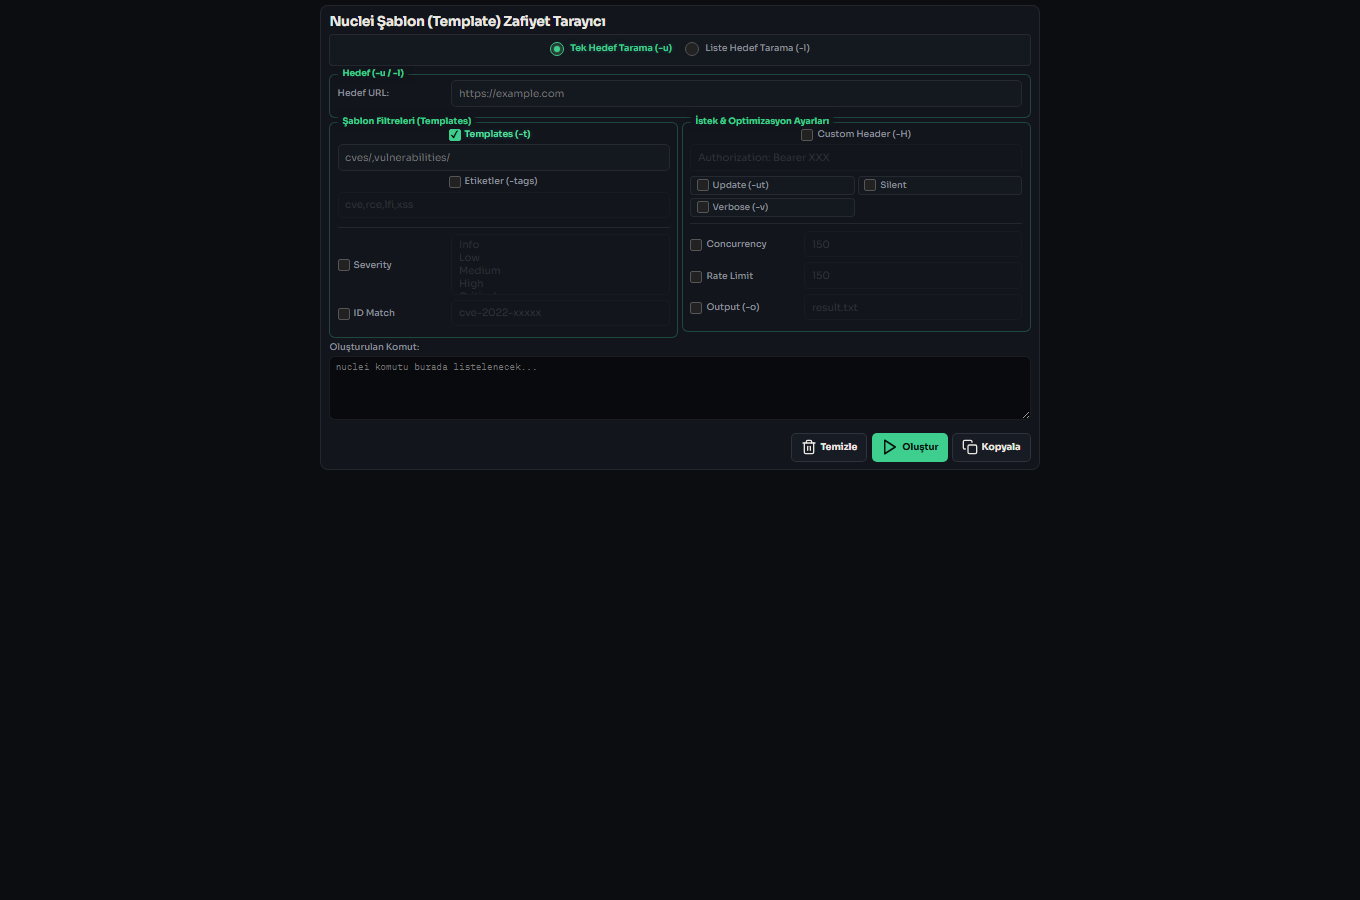Click the title Nuclei Şablon (Template) Zafiyet Tarayıcı

coord(467,21)
